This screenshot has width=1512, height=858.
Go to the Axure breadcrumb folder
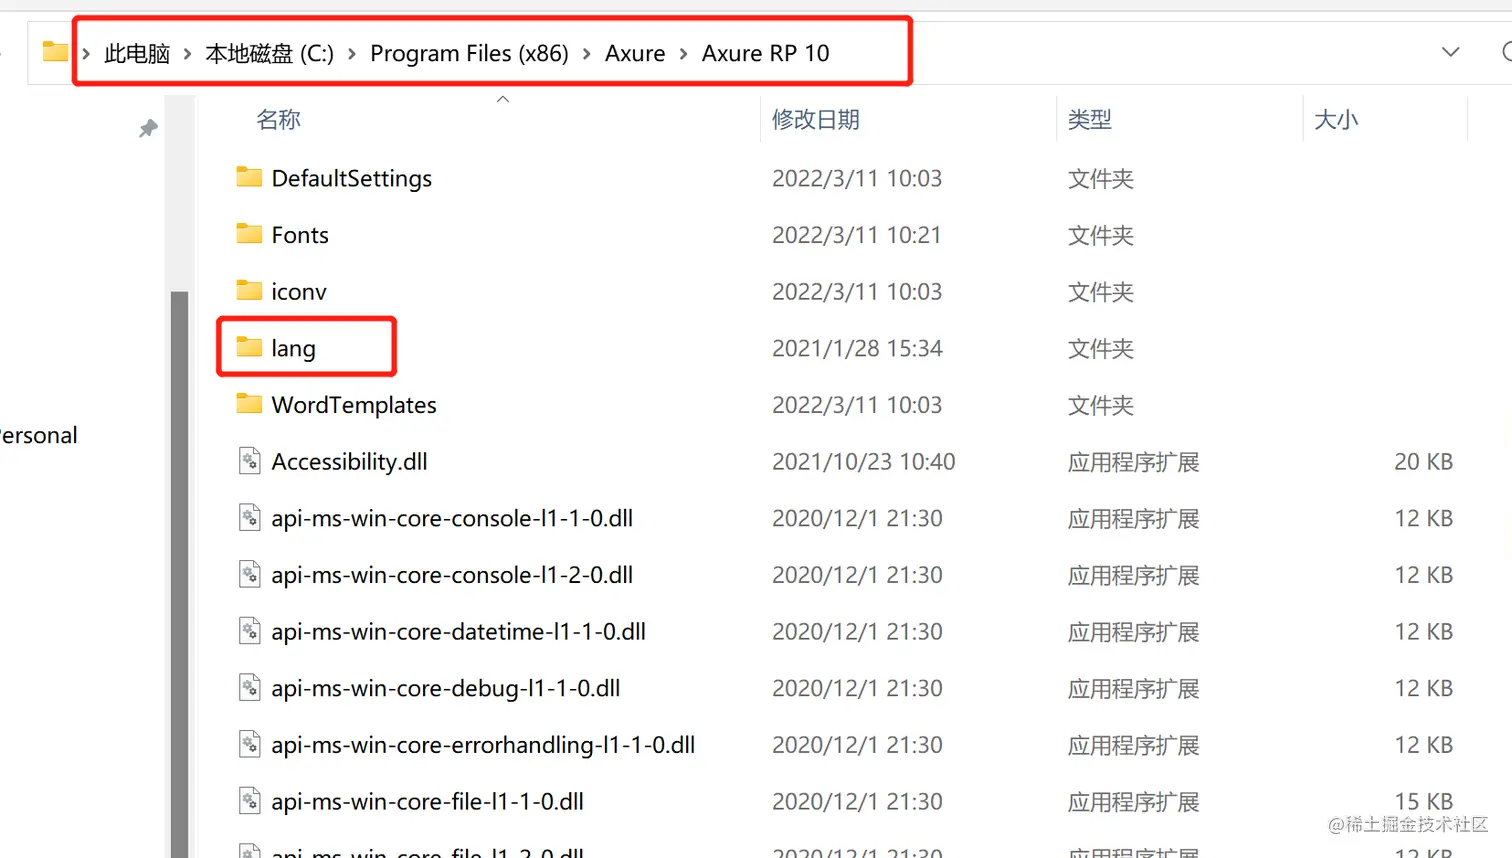[x=635, y=53]
